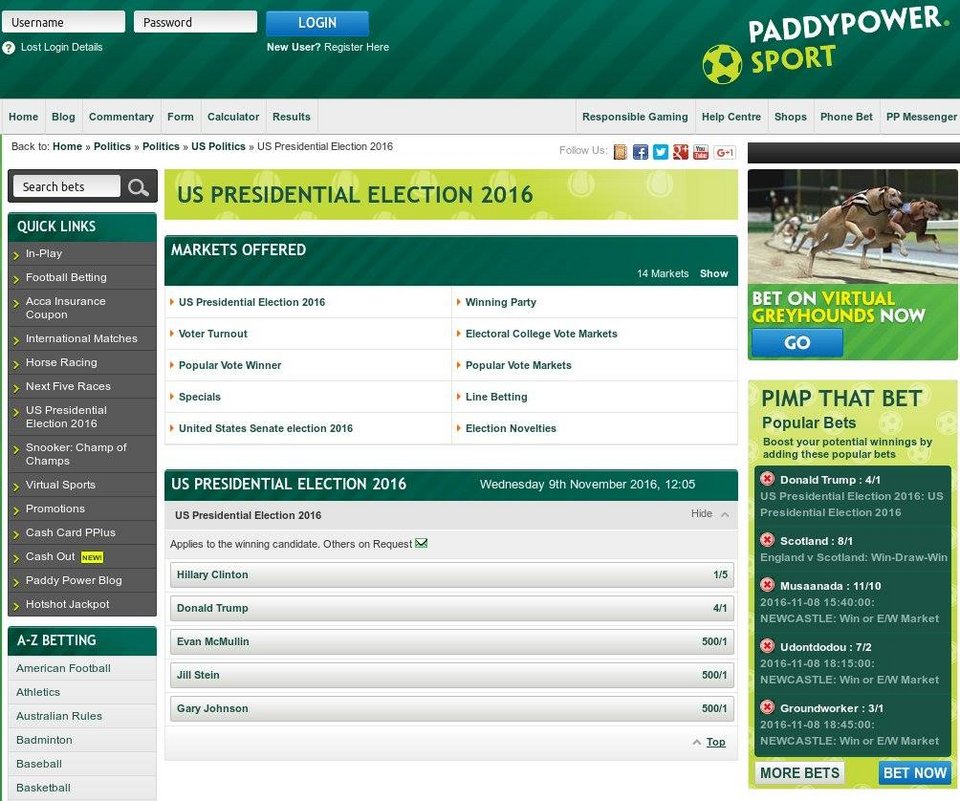Remove Donald Trump 4/1 popular bet
This screenshot has width=960, height=801.
(x=767, y=479)
